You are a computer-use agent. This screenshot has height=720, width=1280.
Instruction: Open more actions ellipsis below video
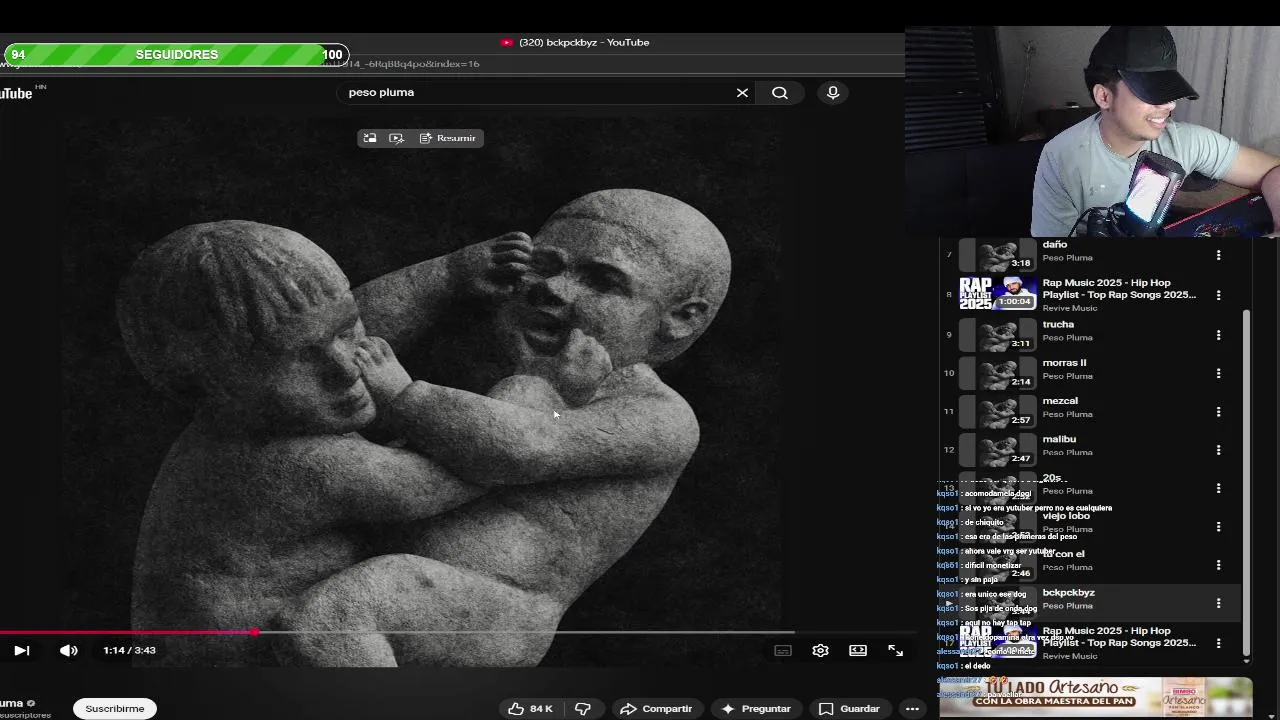tap(912, 708)
